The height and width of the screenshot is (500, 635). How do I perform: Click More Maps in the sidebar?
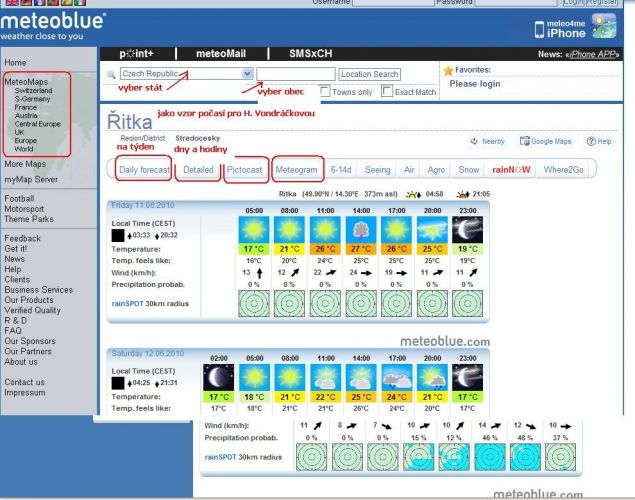[25, 164]
